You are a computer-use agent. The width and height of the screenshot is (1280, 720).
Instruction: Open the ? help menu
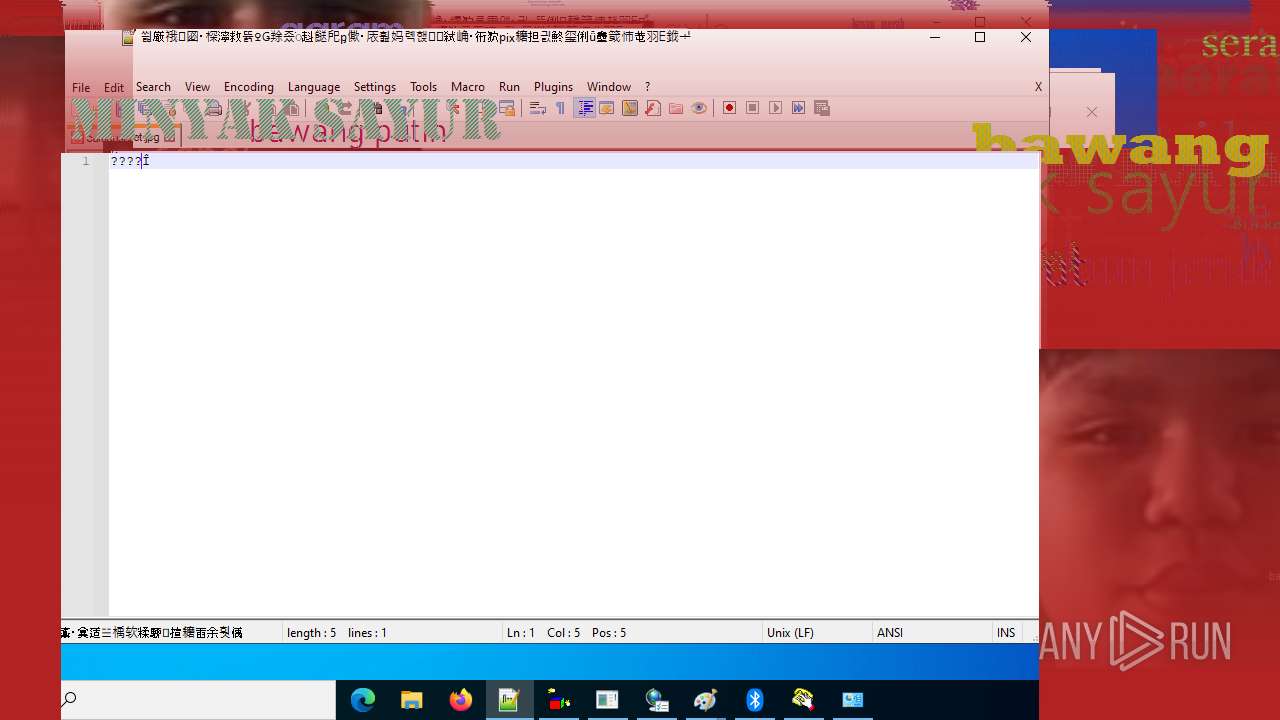coord(647,87)
